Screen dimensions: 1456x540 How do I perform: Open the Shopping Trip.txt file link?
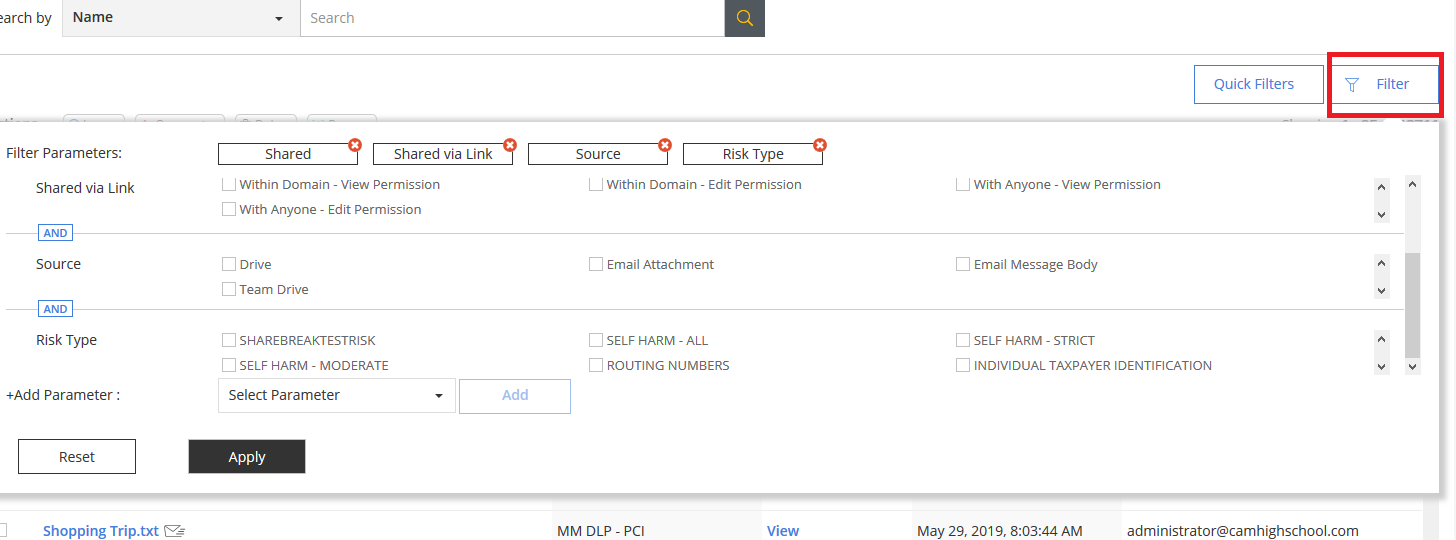(100, 531)
